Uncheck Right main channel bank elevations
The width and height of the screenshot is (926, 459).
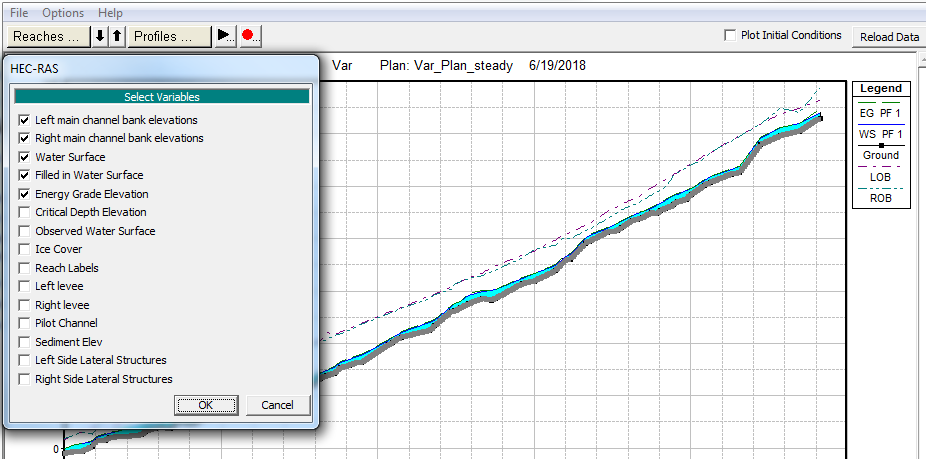24,138
